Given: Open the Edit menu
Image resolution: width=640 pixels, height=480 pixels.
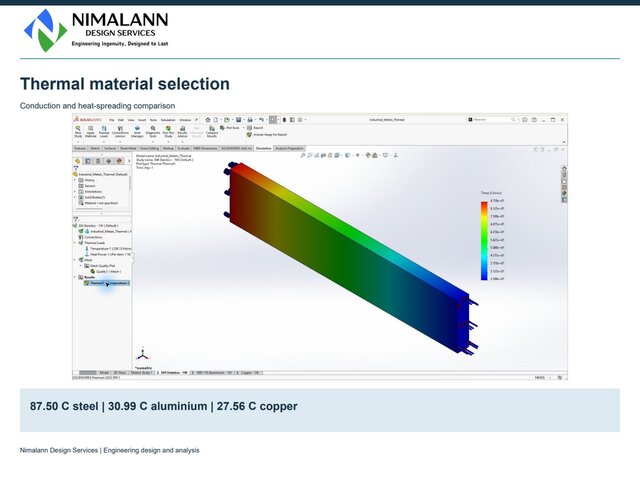Looking at the screenshot, I should pos(121,120).
